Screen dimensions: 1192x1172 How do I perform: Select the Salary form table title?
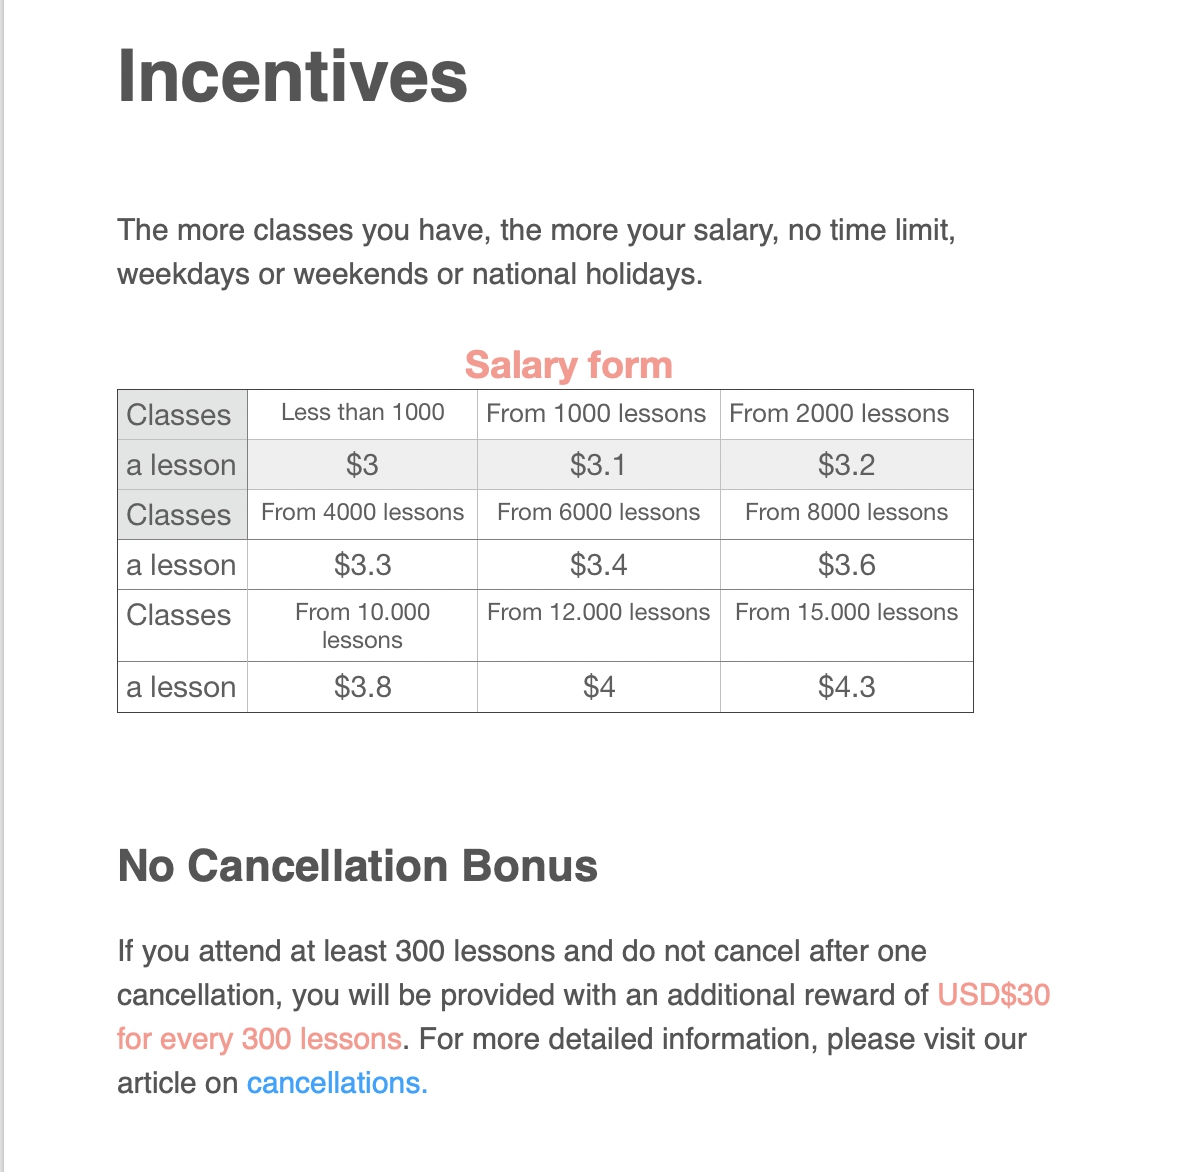(569, 365)
